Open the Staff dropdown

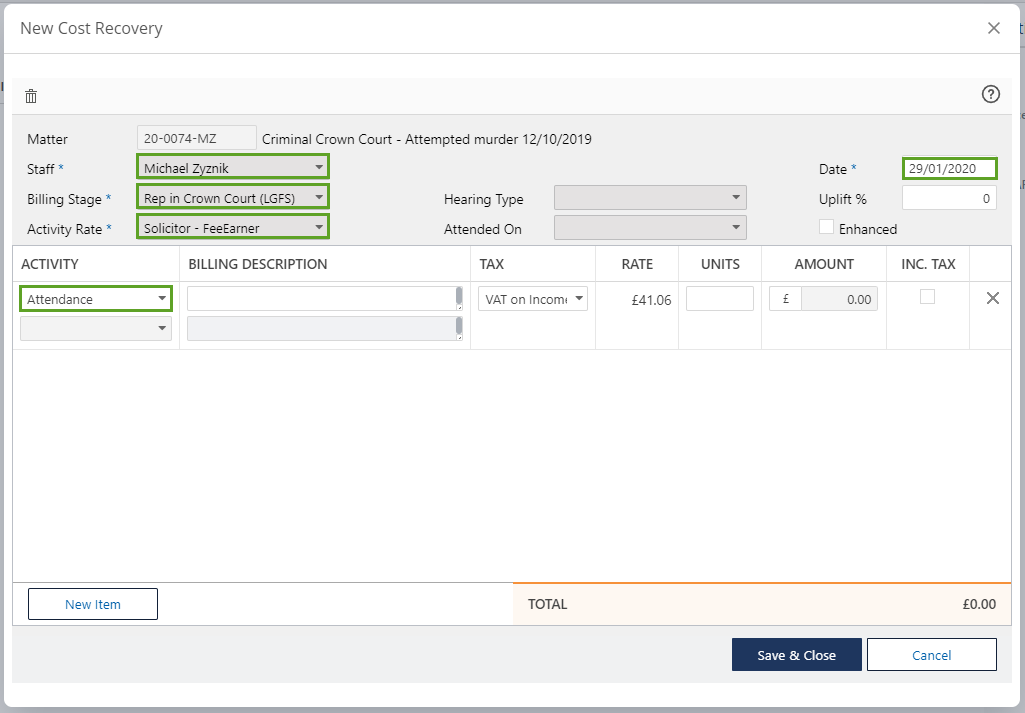tap(232, 168)
